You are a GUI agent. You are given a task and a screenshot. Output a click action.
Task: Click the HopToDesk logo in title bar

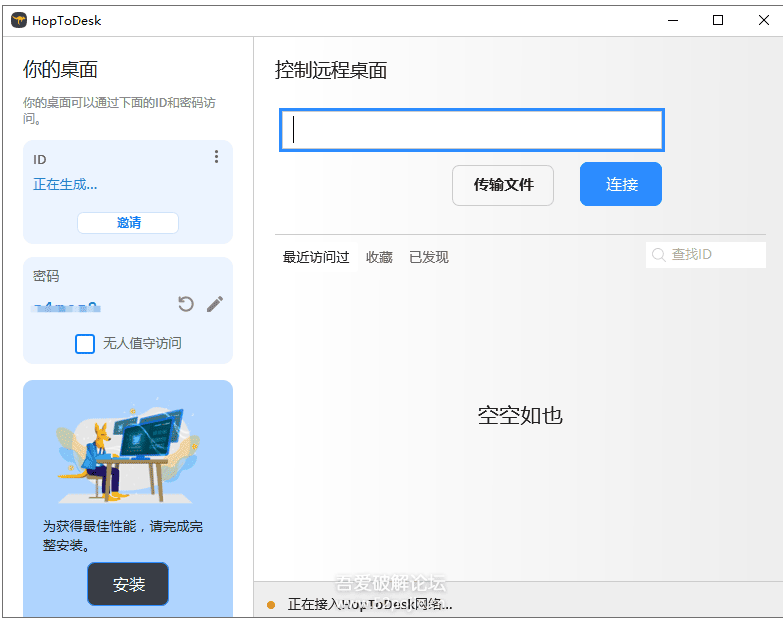pos(18,20)
